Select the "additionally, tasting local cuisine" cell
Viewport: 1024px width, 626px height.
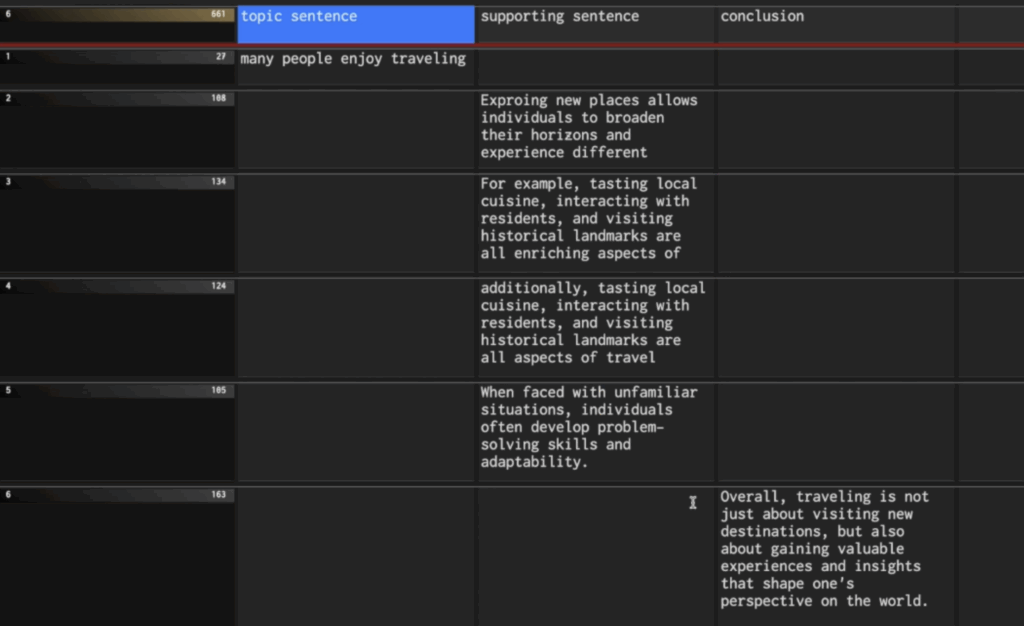tap(596, 324)
